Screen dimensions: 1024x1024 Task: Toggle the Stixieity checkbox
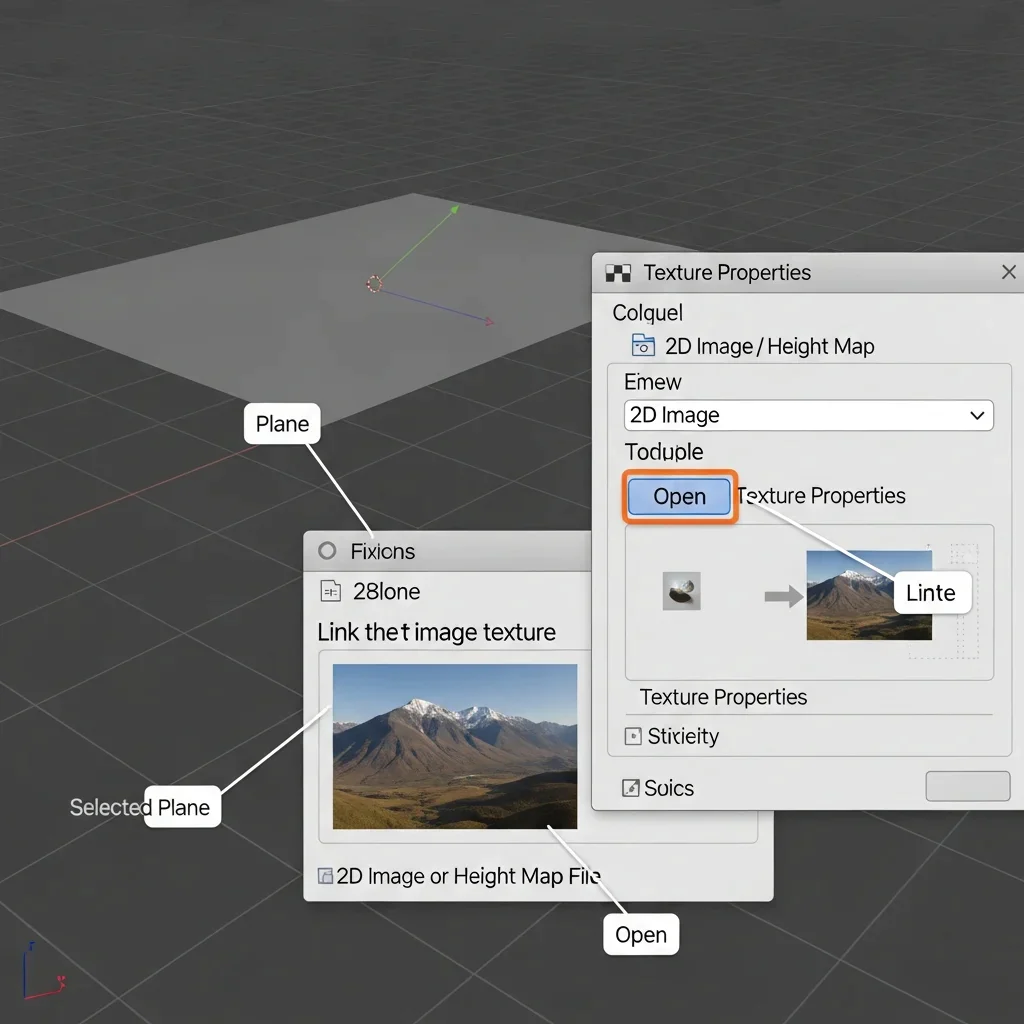(633, 737)
